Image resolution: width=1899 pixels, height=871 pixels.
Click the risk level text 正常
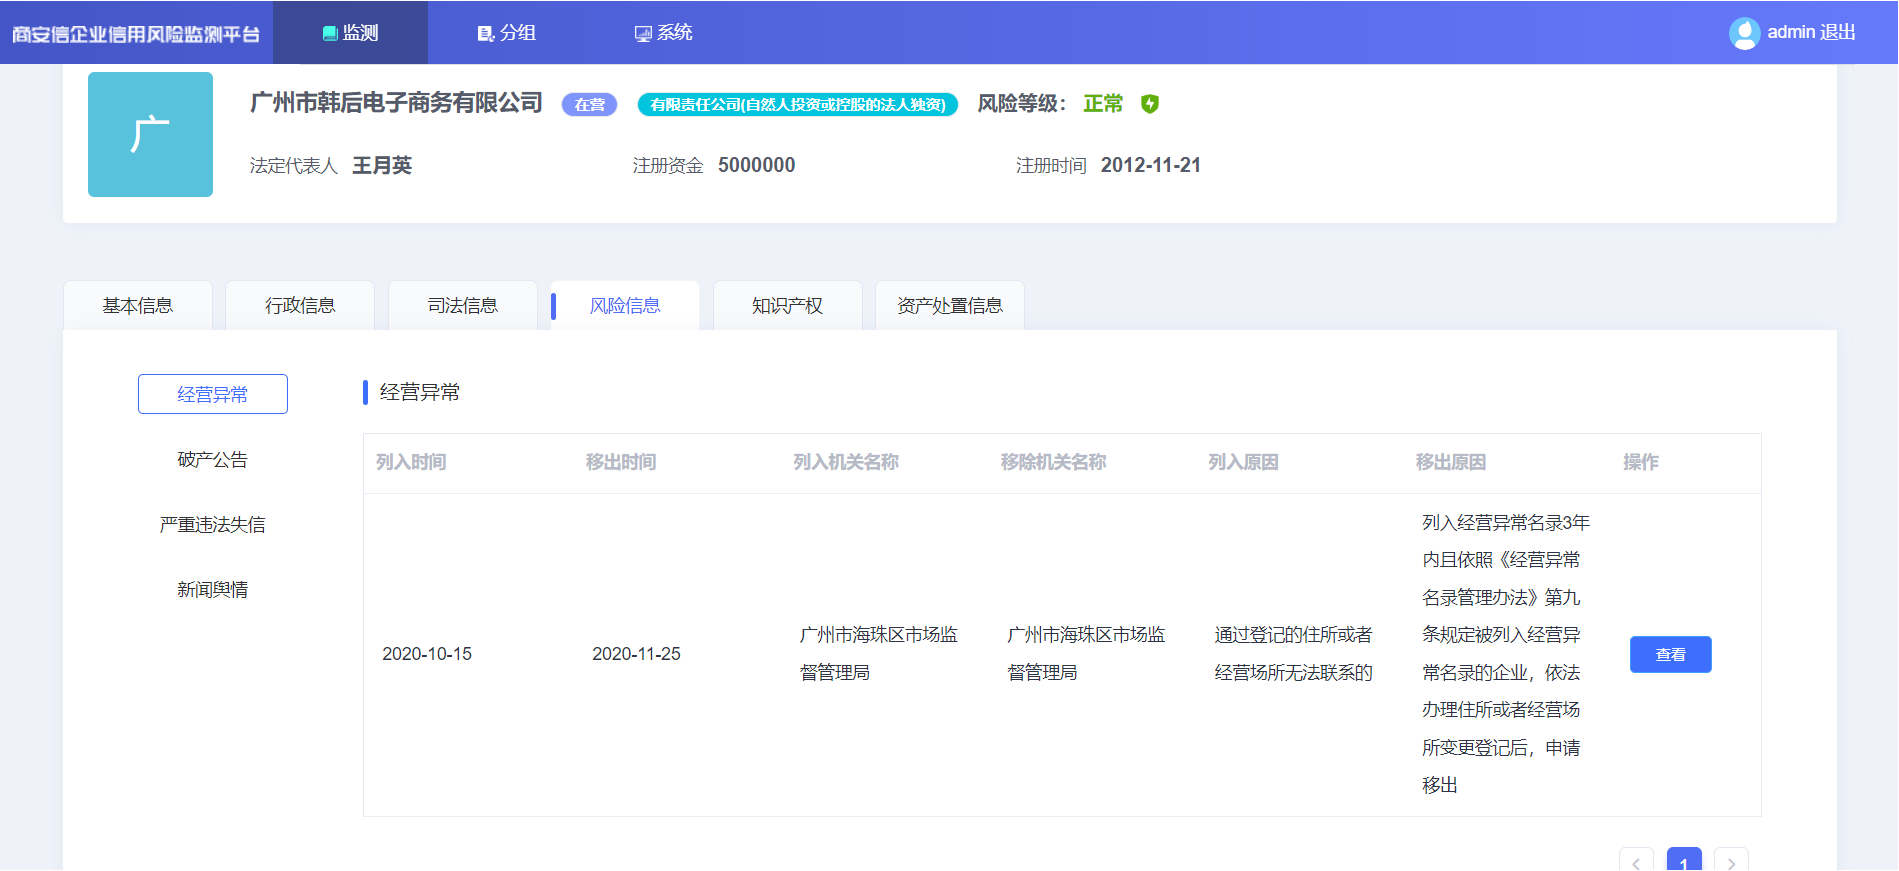(1103, 104)
